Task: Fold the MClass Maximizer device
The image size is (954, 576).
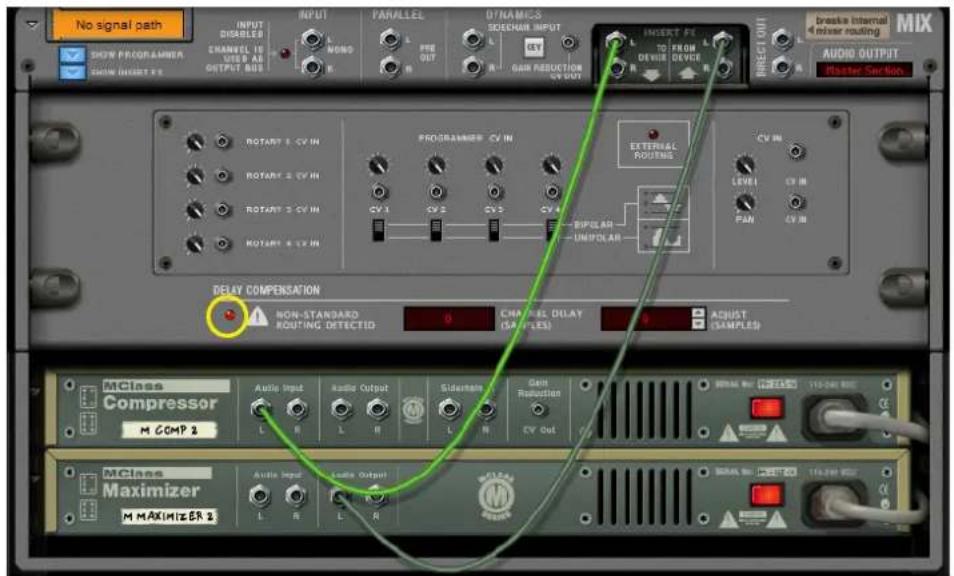Action: pos(35,479)
